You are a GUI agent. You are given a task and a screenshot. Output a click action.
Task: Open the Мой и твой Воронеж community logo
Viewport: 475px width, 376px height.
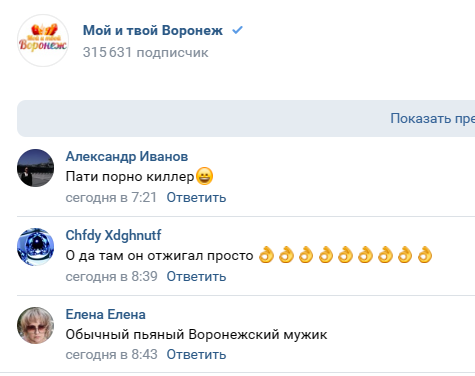(x=43, y=40)
